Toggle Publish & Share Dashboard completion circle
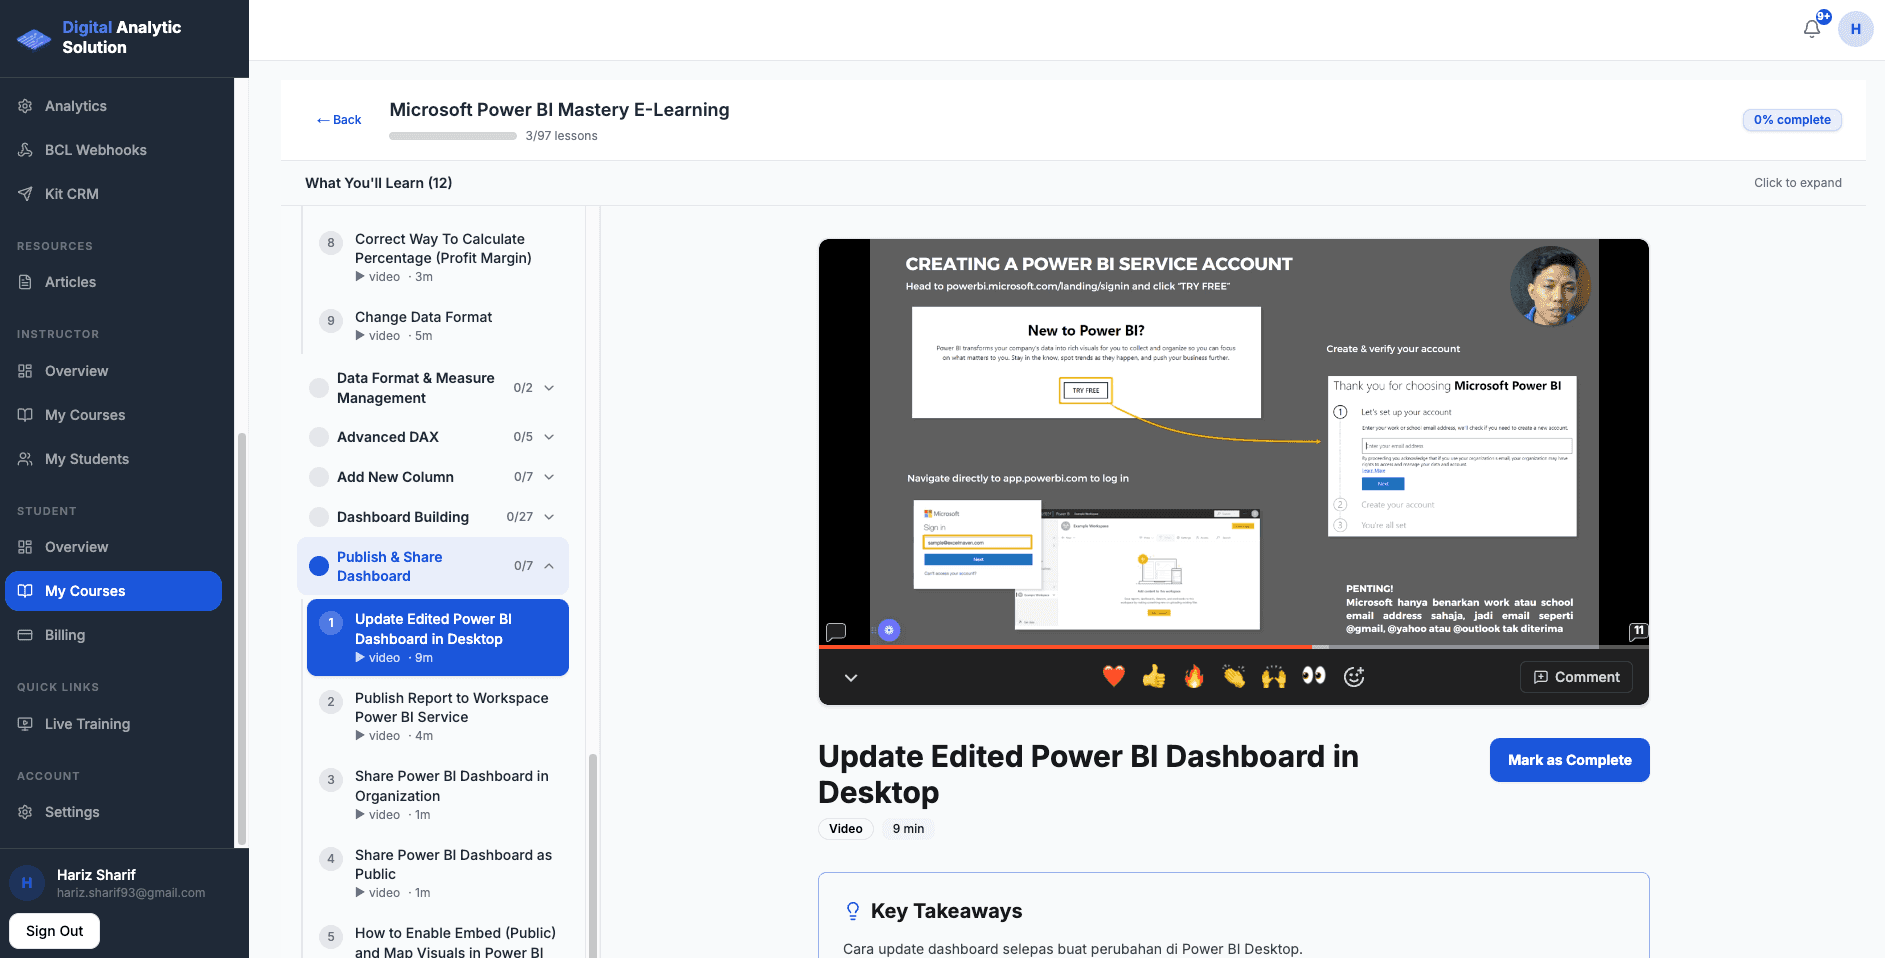This screenshot has width=1885, height=958. [x=319, y=566]
